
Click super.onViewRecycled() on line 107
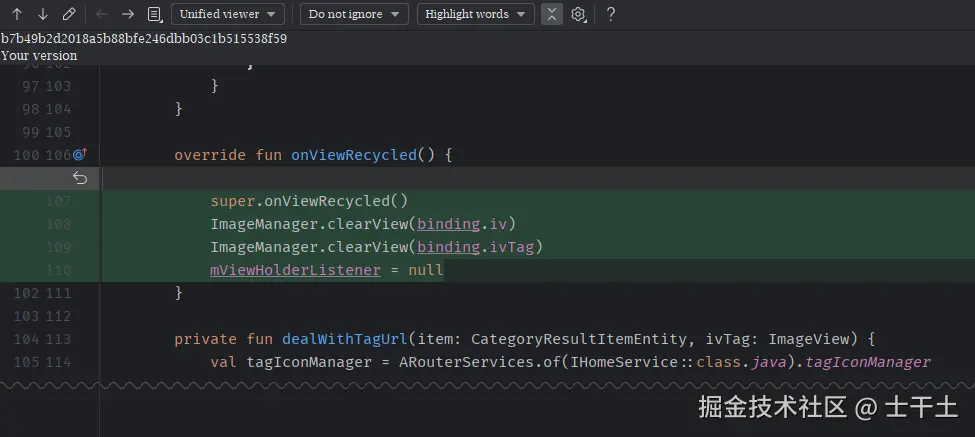(x=309, y=201)
